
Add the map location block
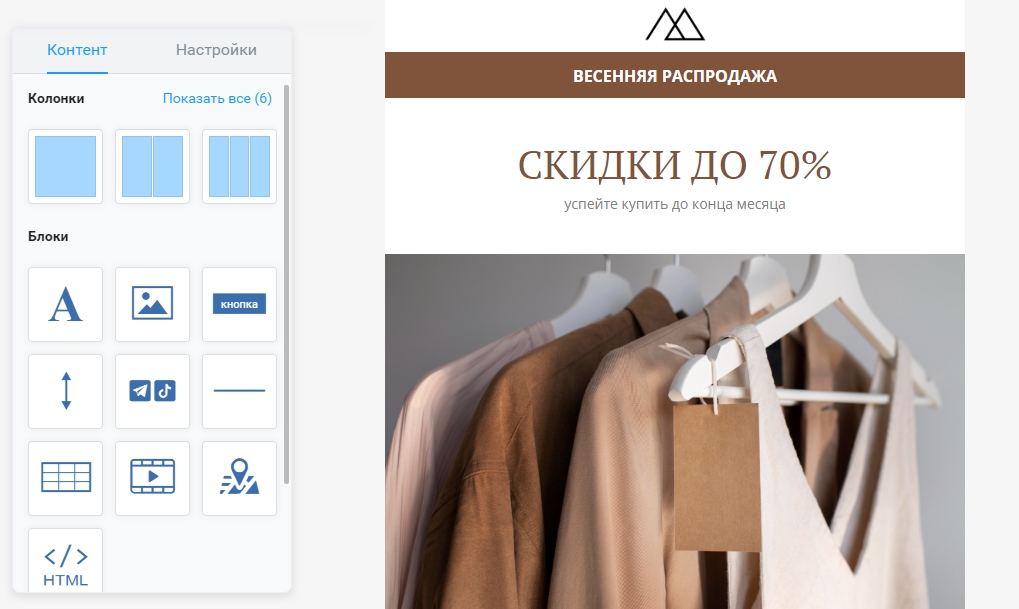[239, 478]
